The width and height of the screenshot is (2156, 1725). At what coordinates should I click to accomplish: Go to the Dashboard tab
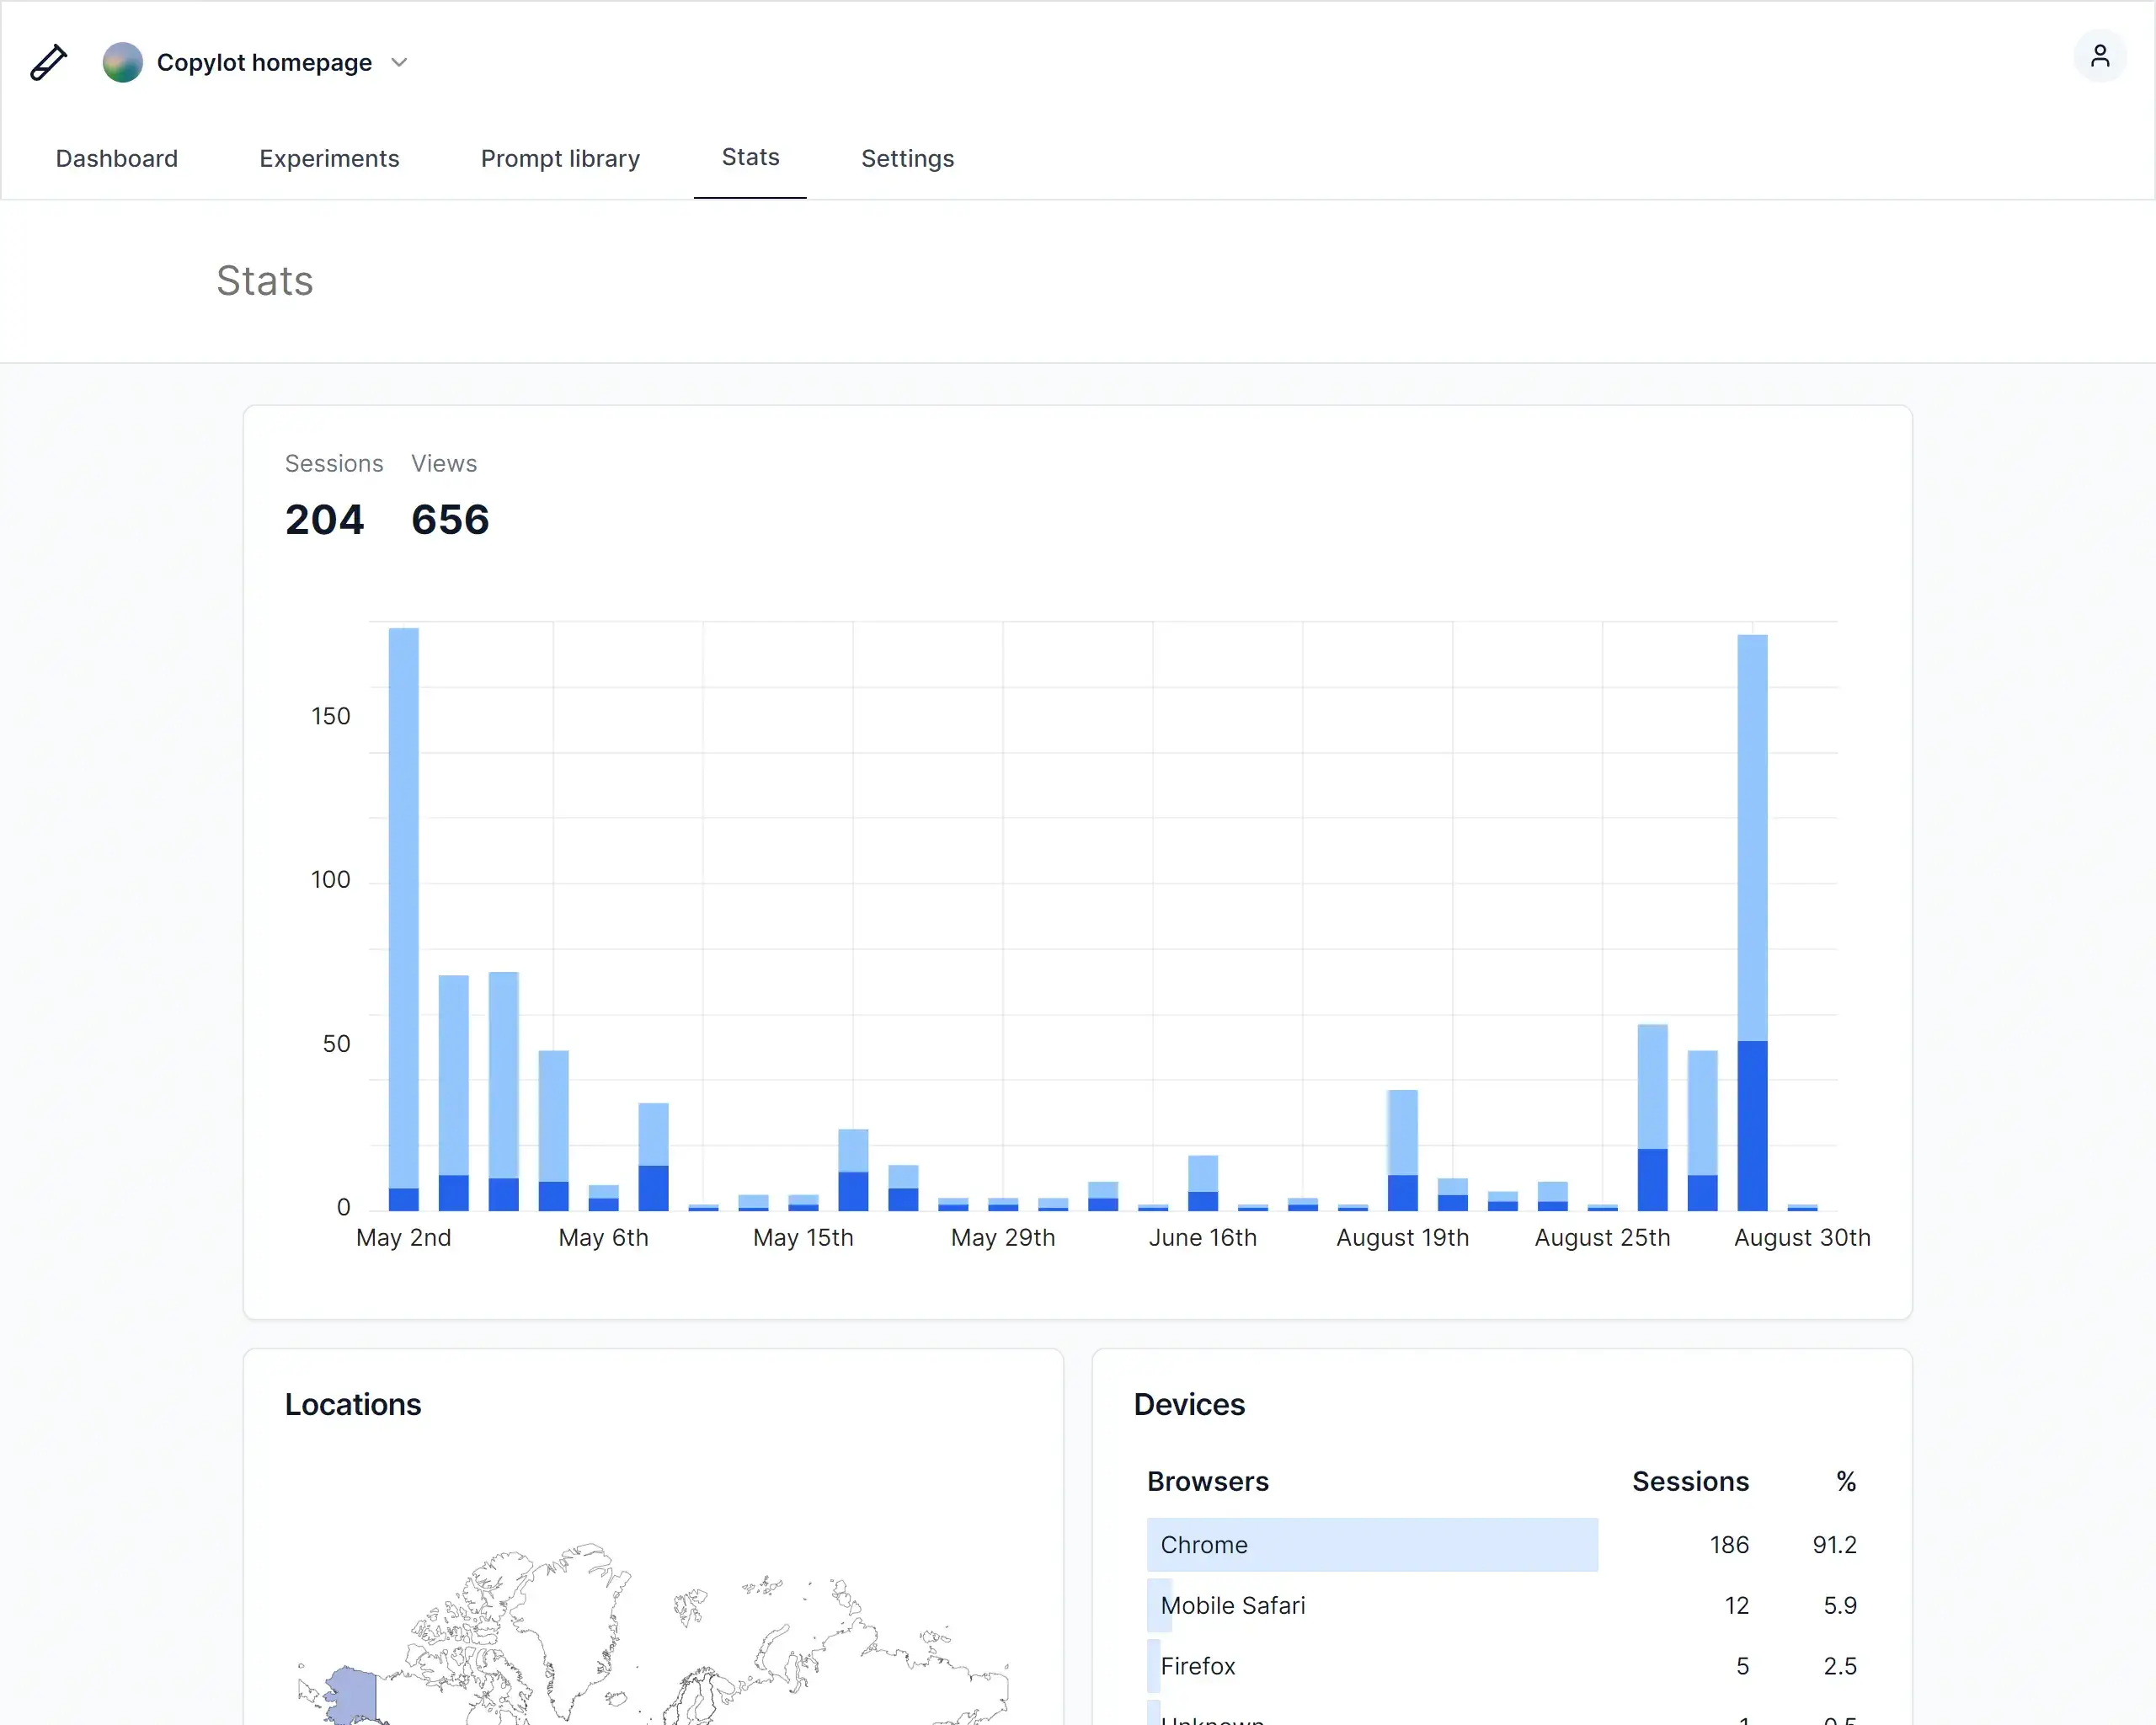coord(116,158)
